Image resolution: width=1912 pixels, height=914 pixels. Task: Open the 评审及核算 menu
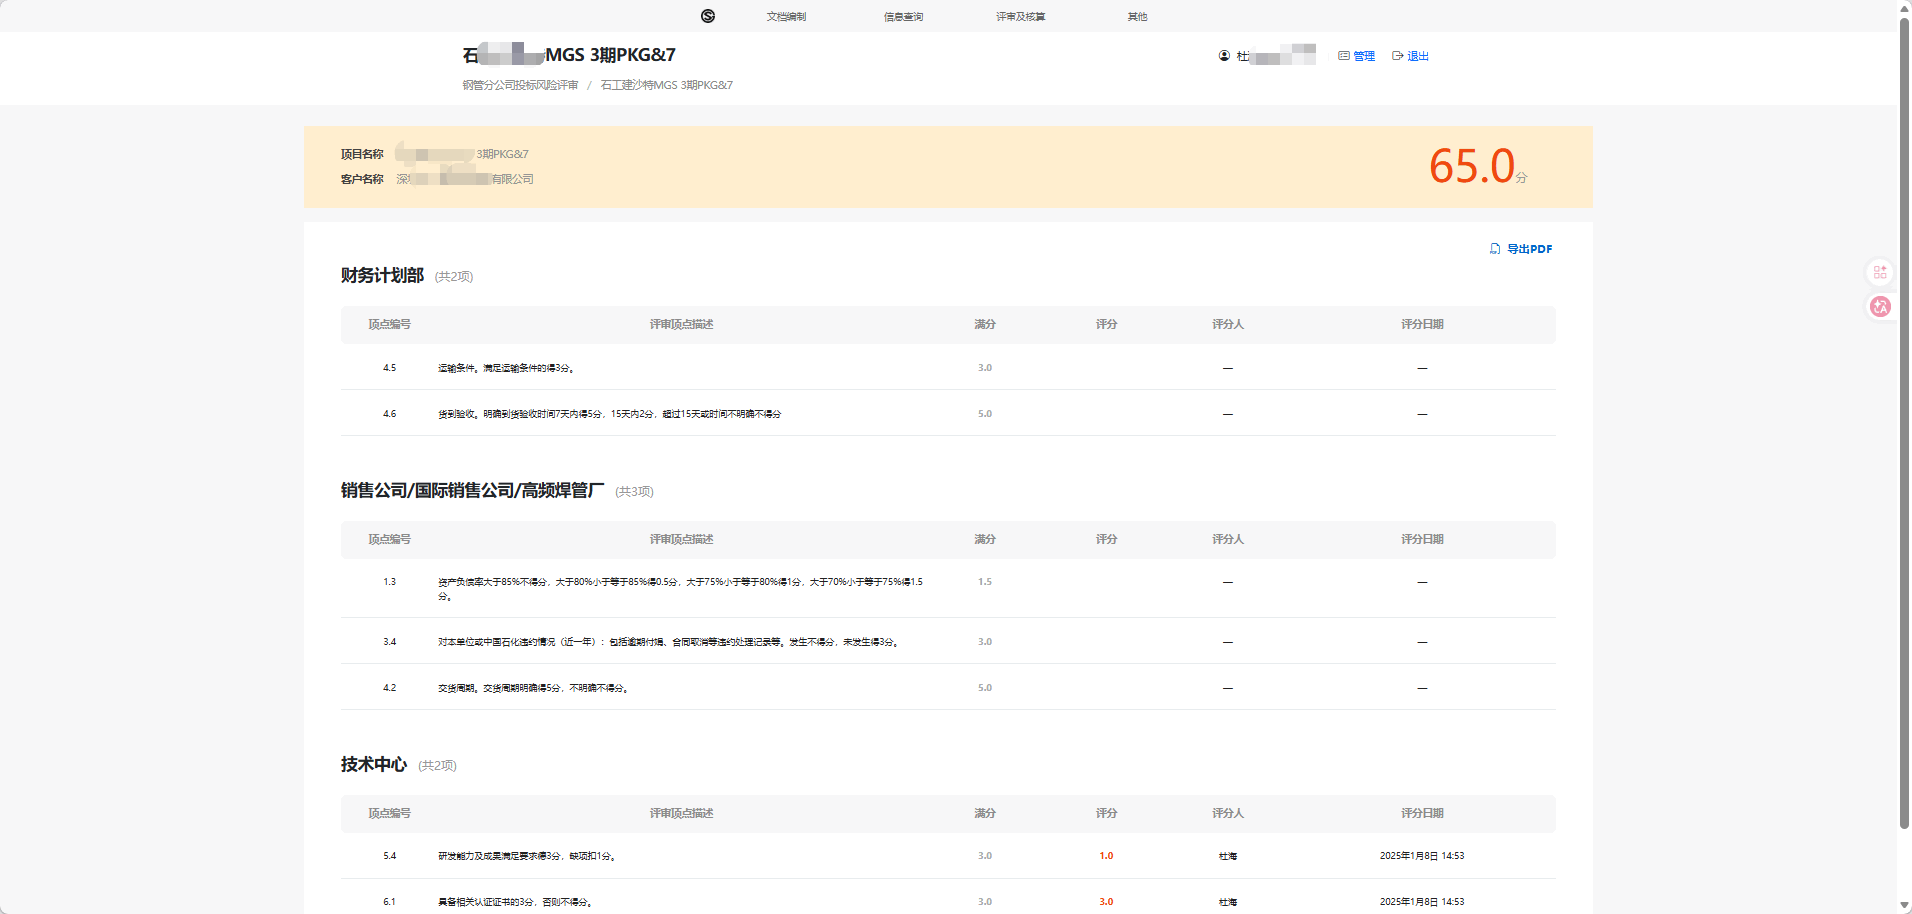click(1020, 17)
